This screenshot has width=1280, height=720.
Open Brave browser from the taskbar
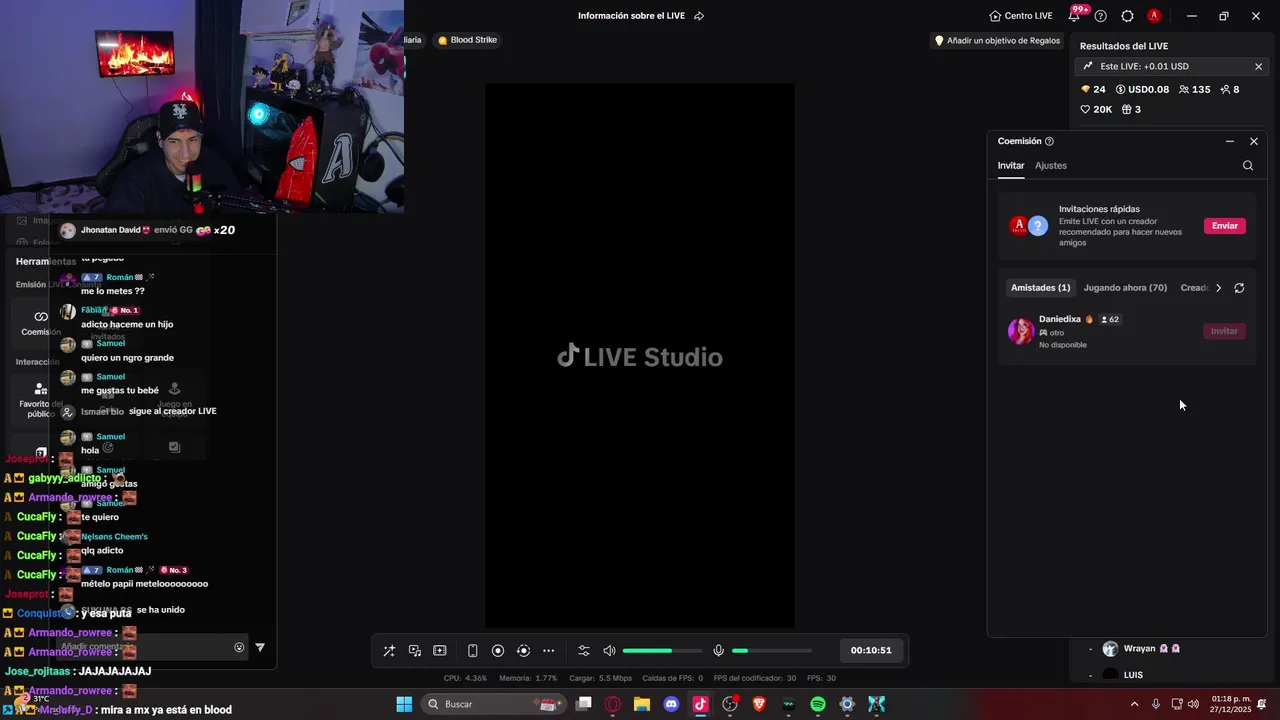coord(759,704)
